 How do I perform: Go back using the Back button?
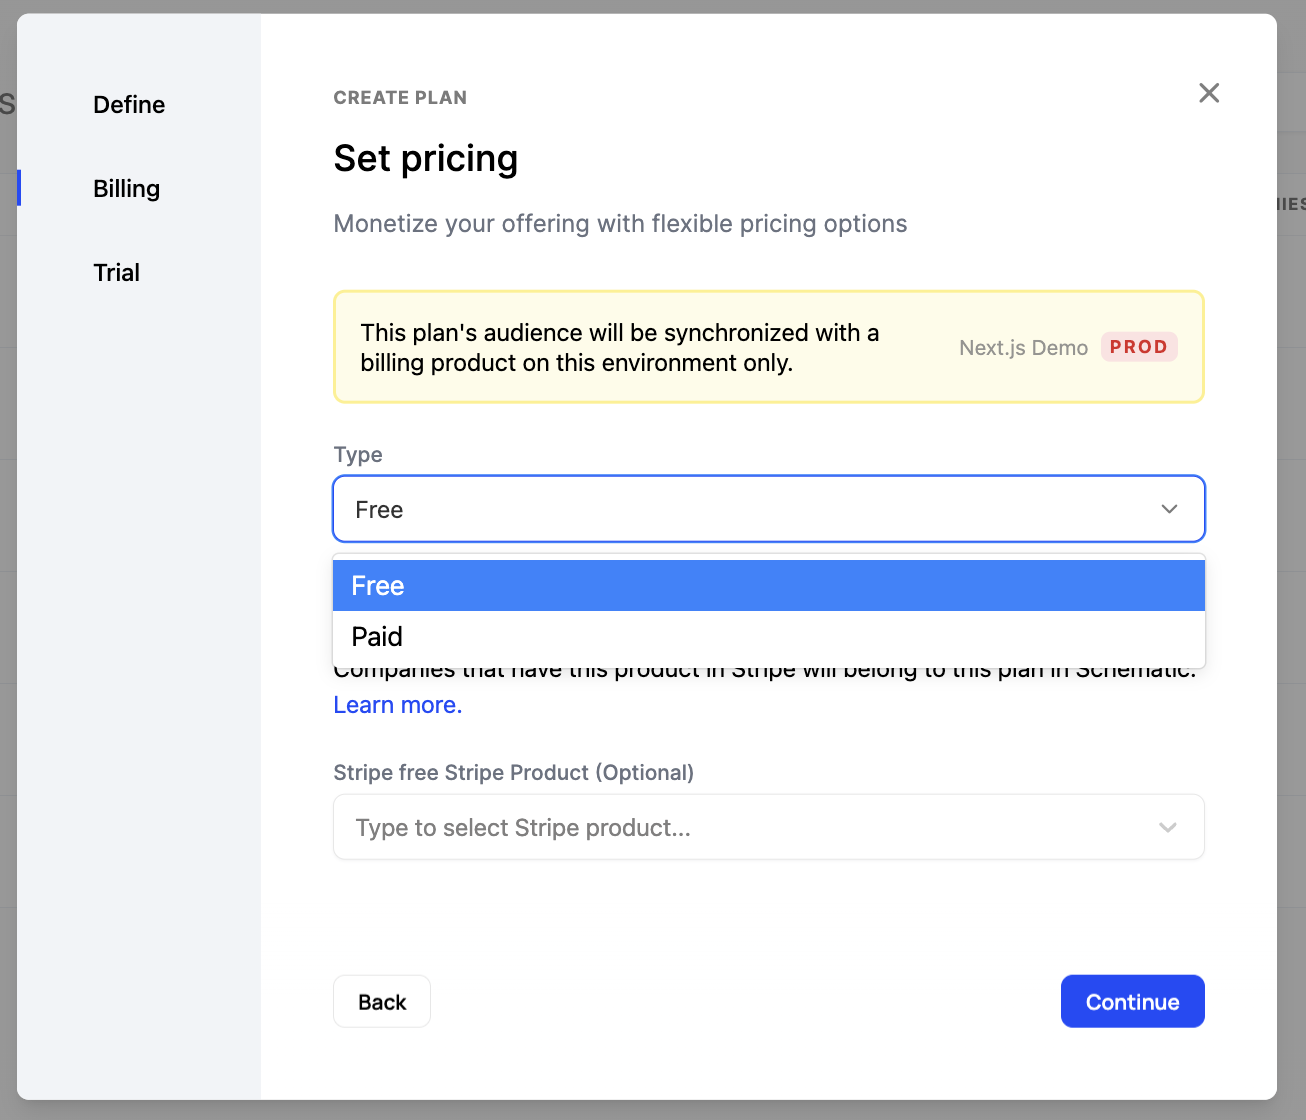(381, 1001)
